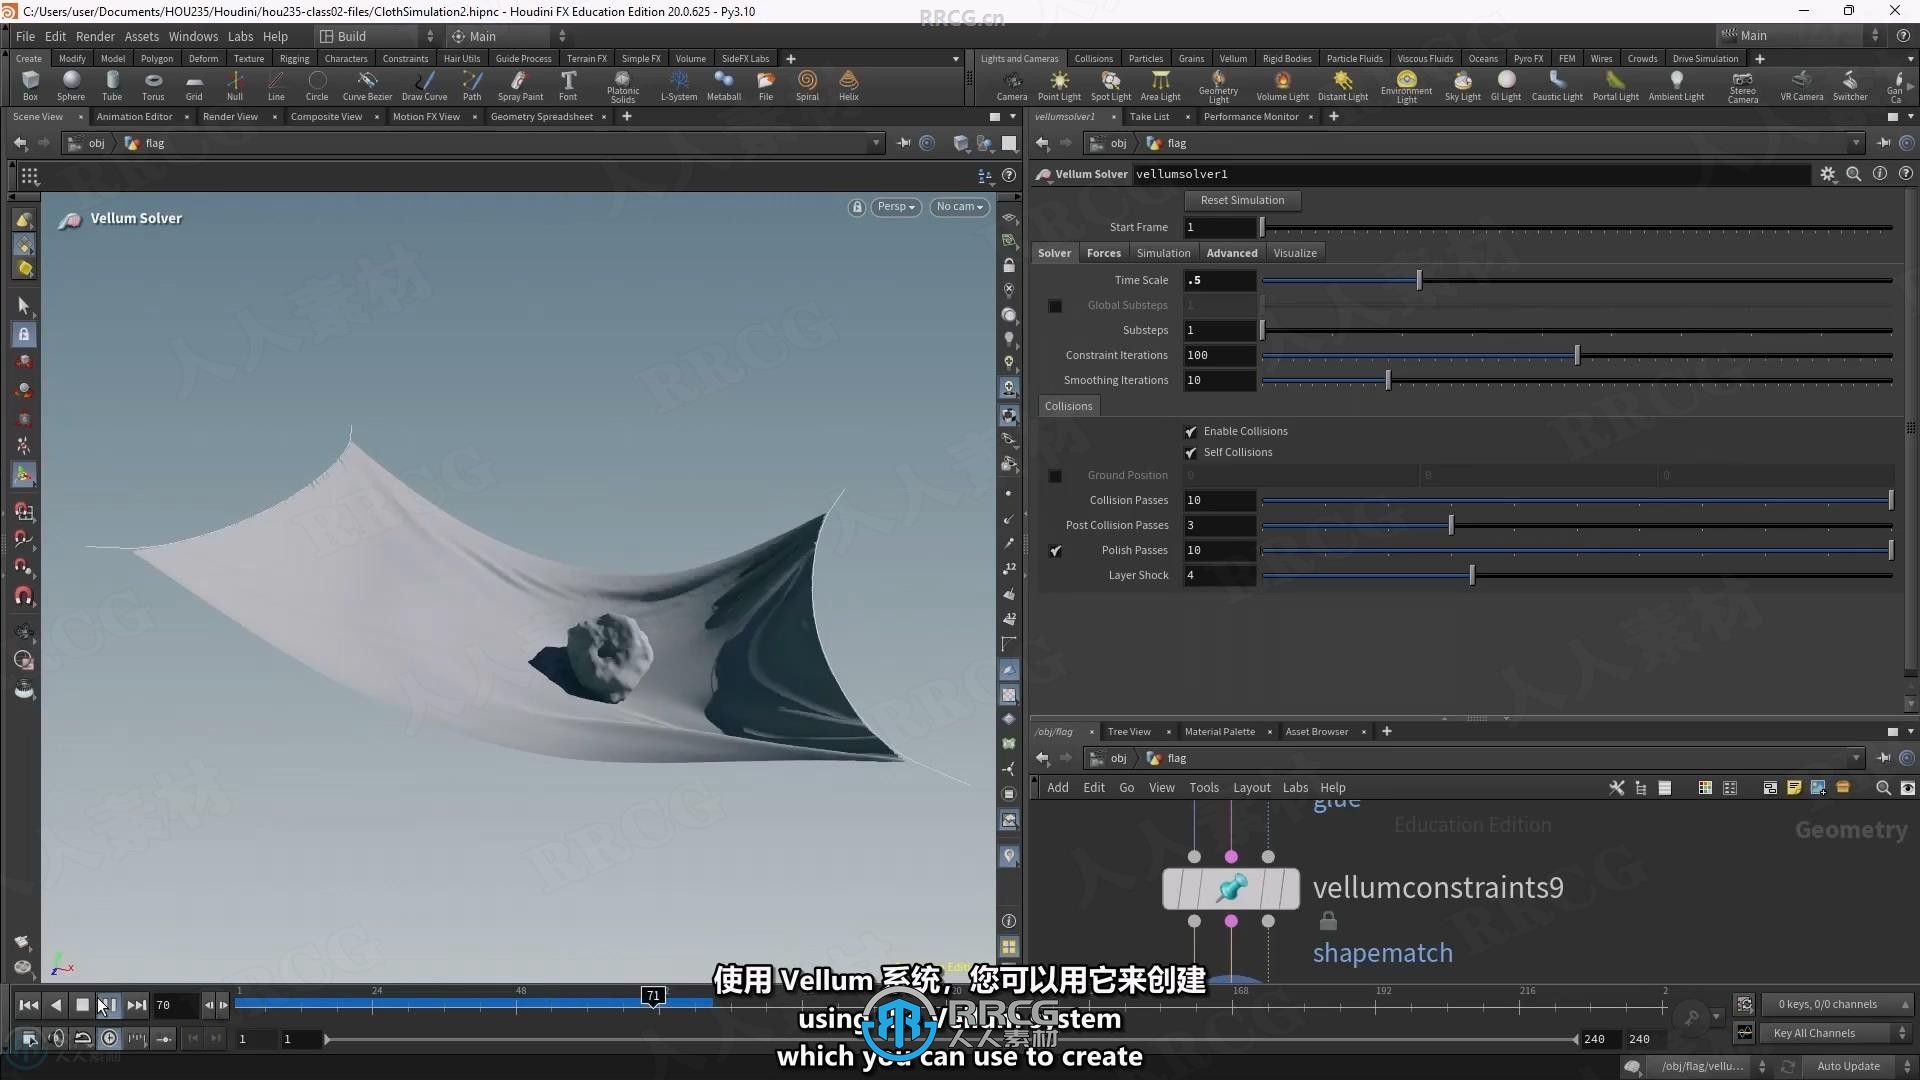Click the Grid shelf tool
Viewport: 1920px width, 1080px height.
click(x=194, y=86)
